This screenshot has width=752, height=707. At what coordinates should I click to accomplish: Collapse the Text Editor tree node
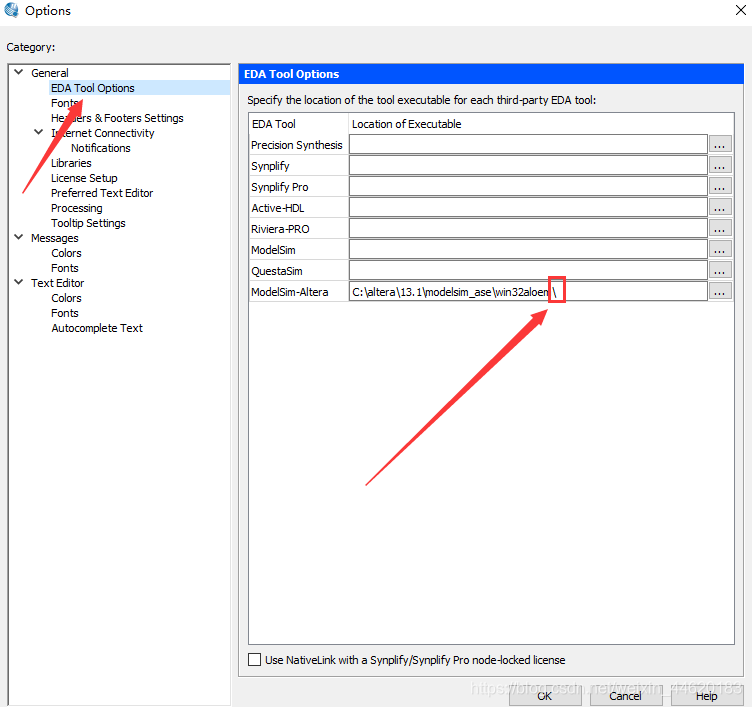pos(19,283)
